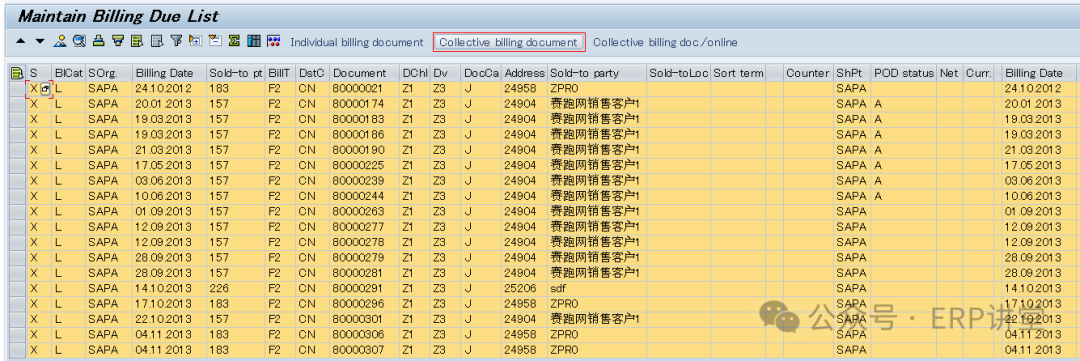Sort descending with the toolbar icon

(118, 41)
